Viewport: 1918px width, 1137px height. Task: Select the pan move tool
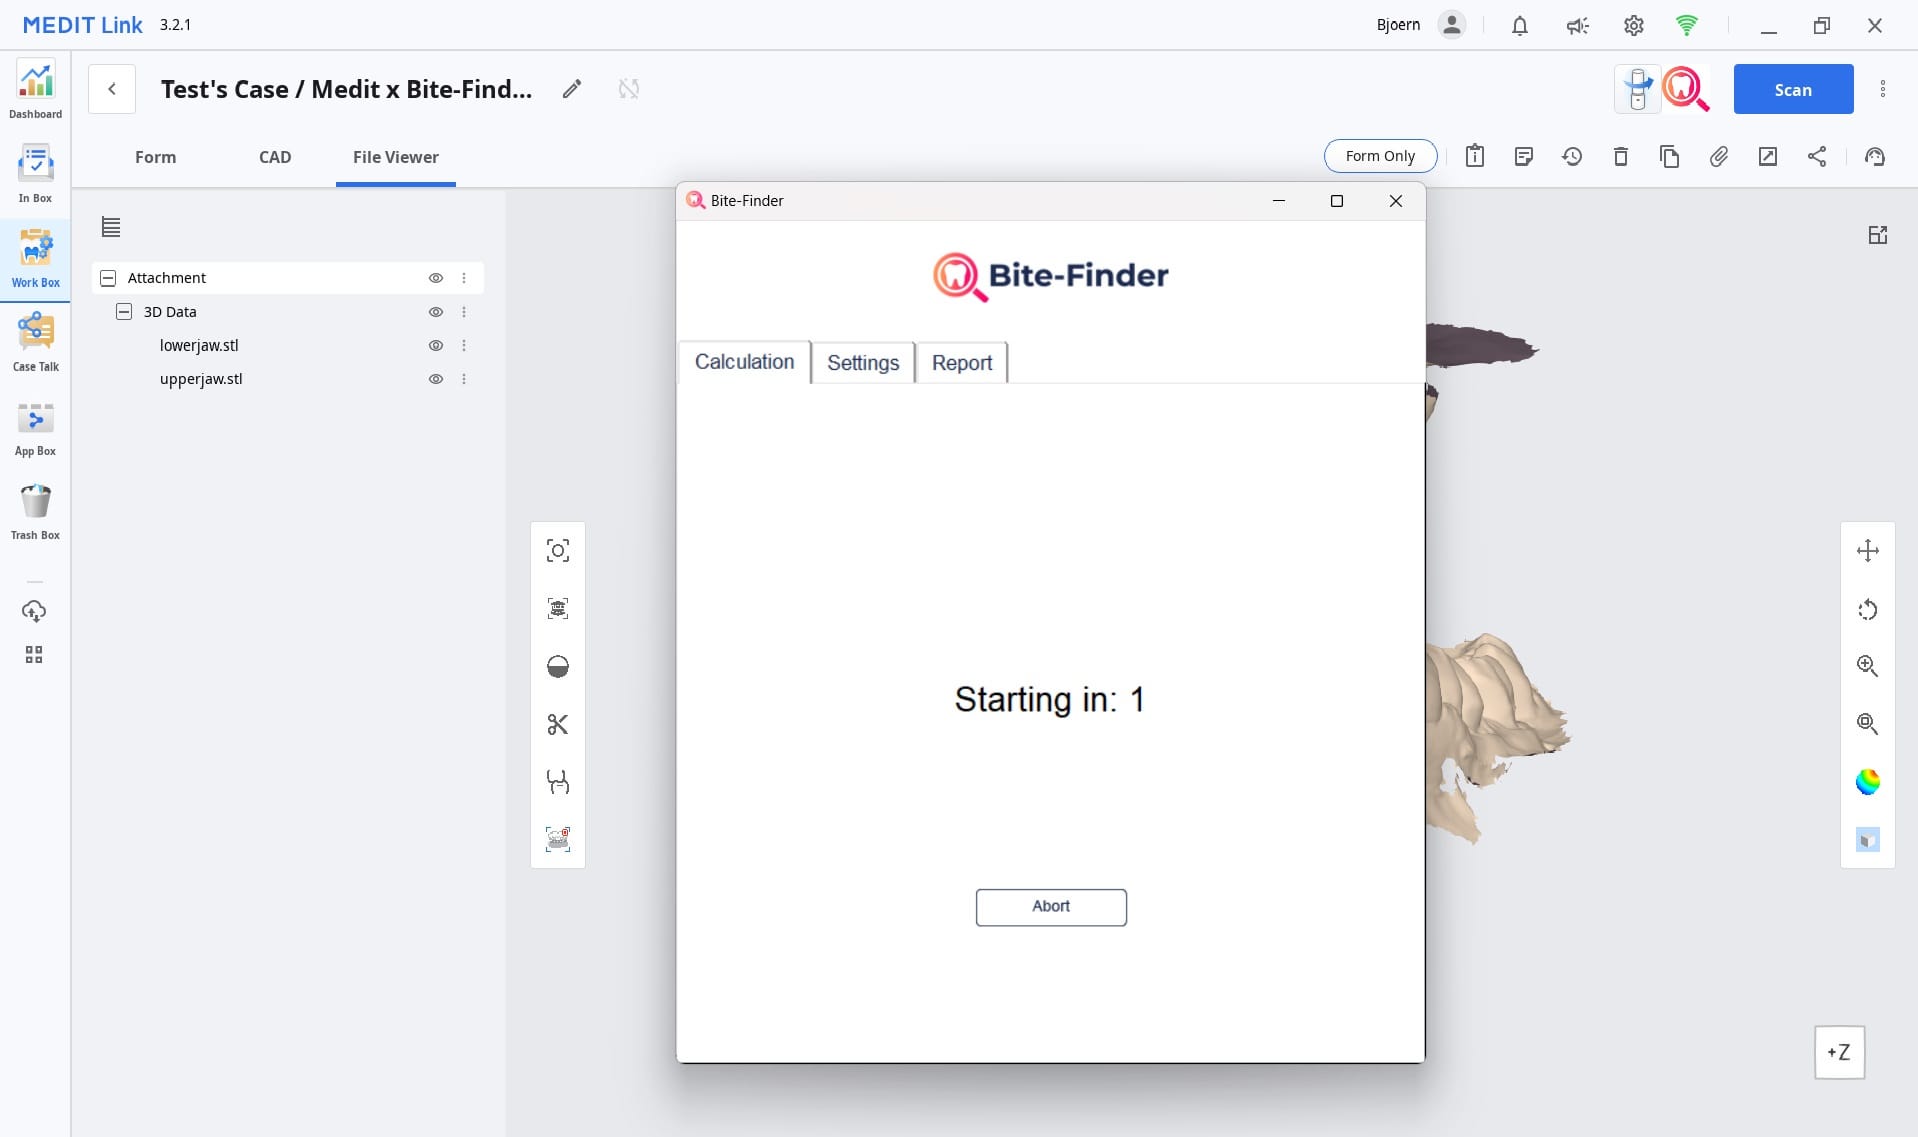(x=1868, y=551)
